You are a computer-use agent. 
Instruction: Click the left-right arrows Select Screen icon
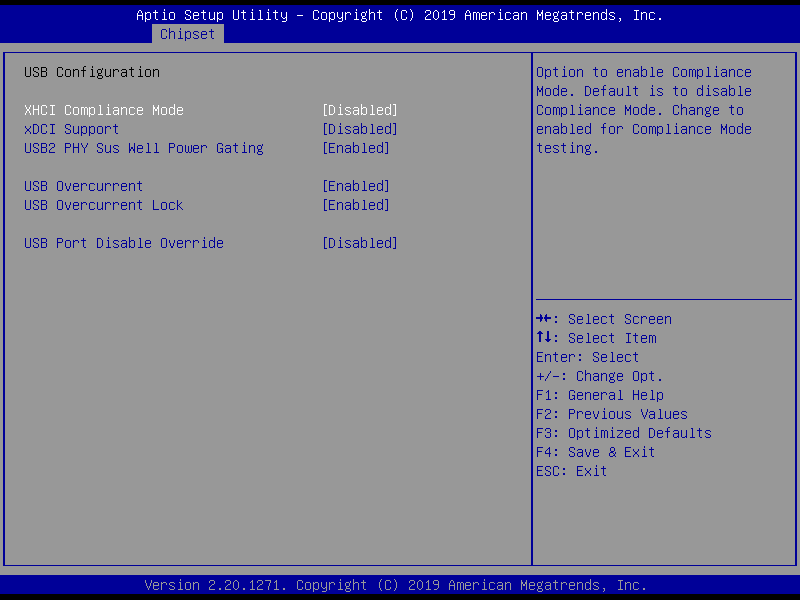[x=544, y=319]
